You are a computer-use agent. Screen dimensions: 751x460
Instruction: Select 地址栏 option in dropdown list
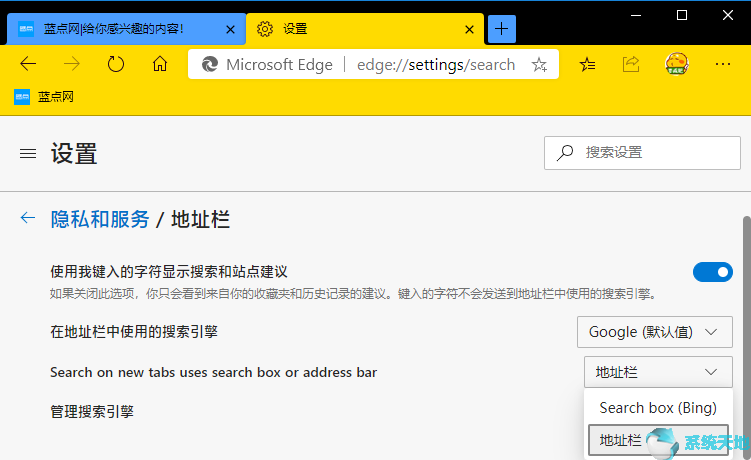tap(658, 440)
